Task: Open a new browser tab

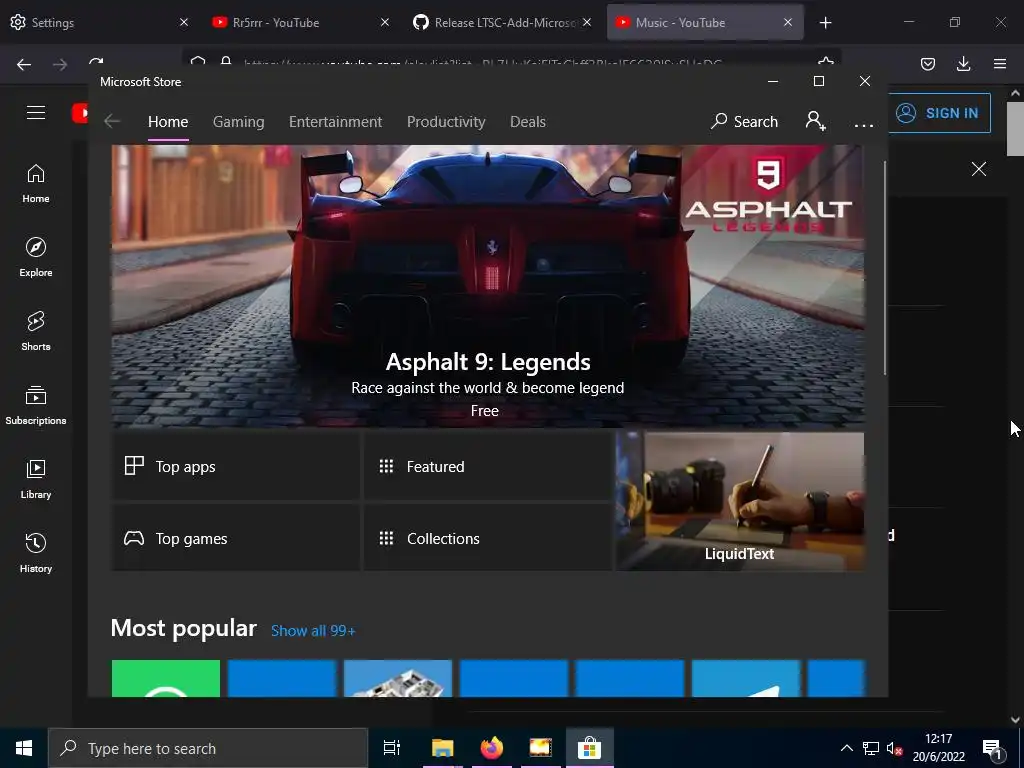Action: click(825, 23)
